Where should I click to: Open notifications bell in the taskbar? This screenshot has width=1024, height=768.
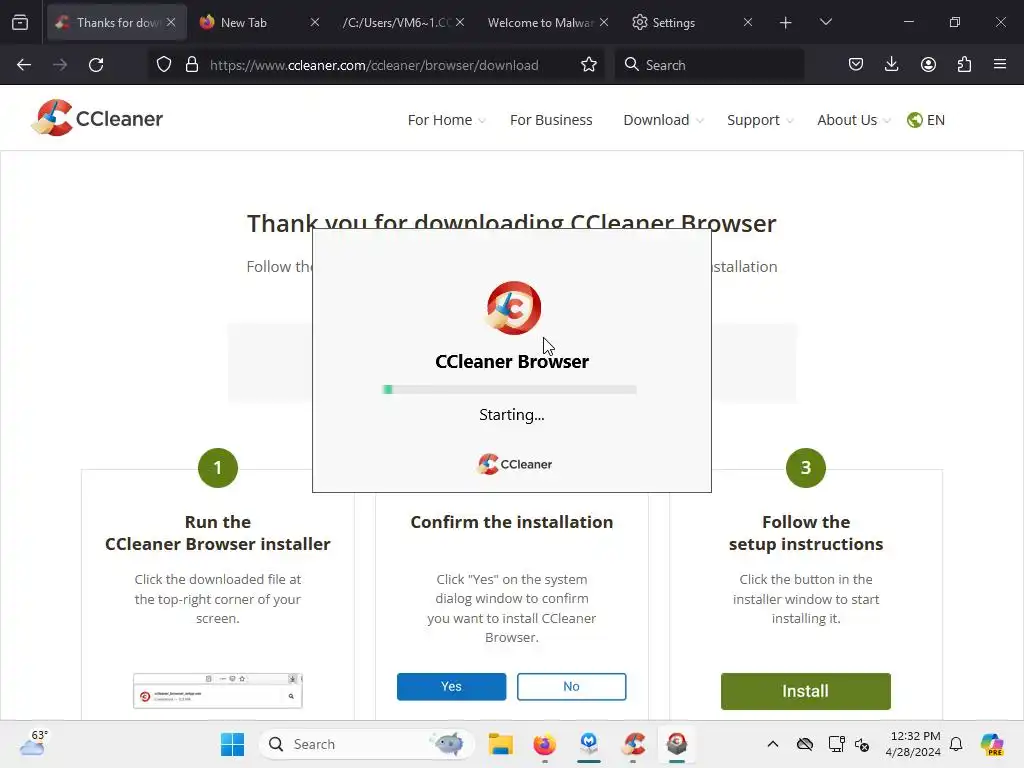point(956,744)
